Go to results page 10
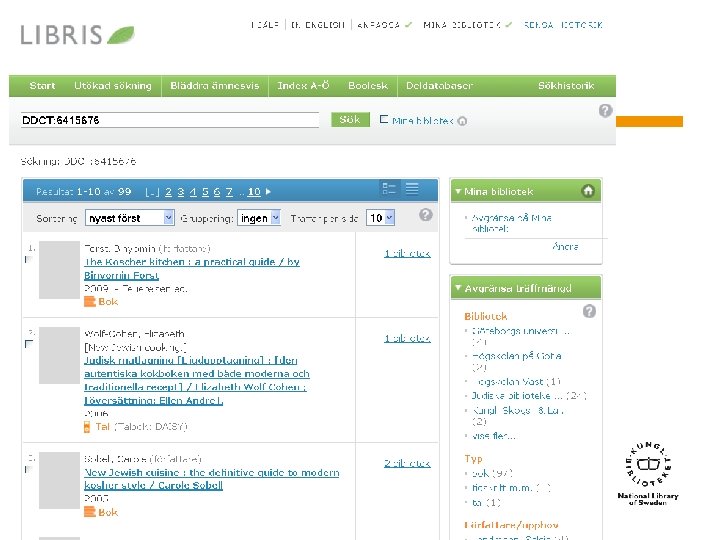The height and width of the screenshot is (540, 720). point(254,192)
